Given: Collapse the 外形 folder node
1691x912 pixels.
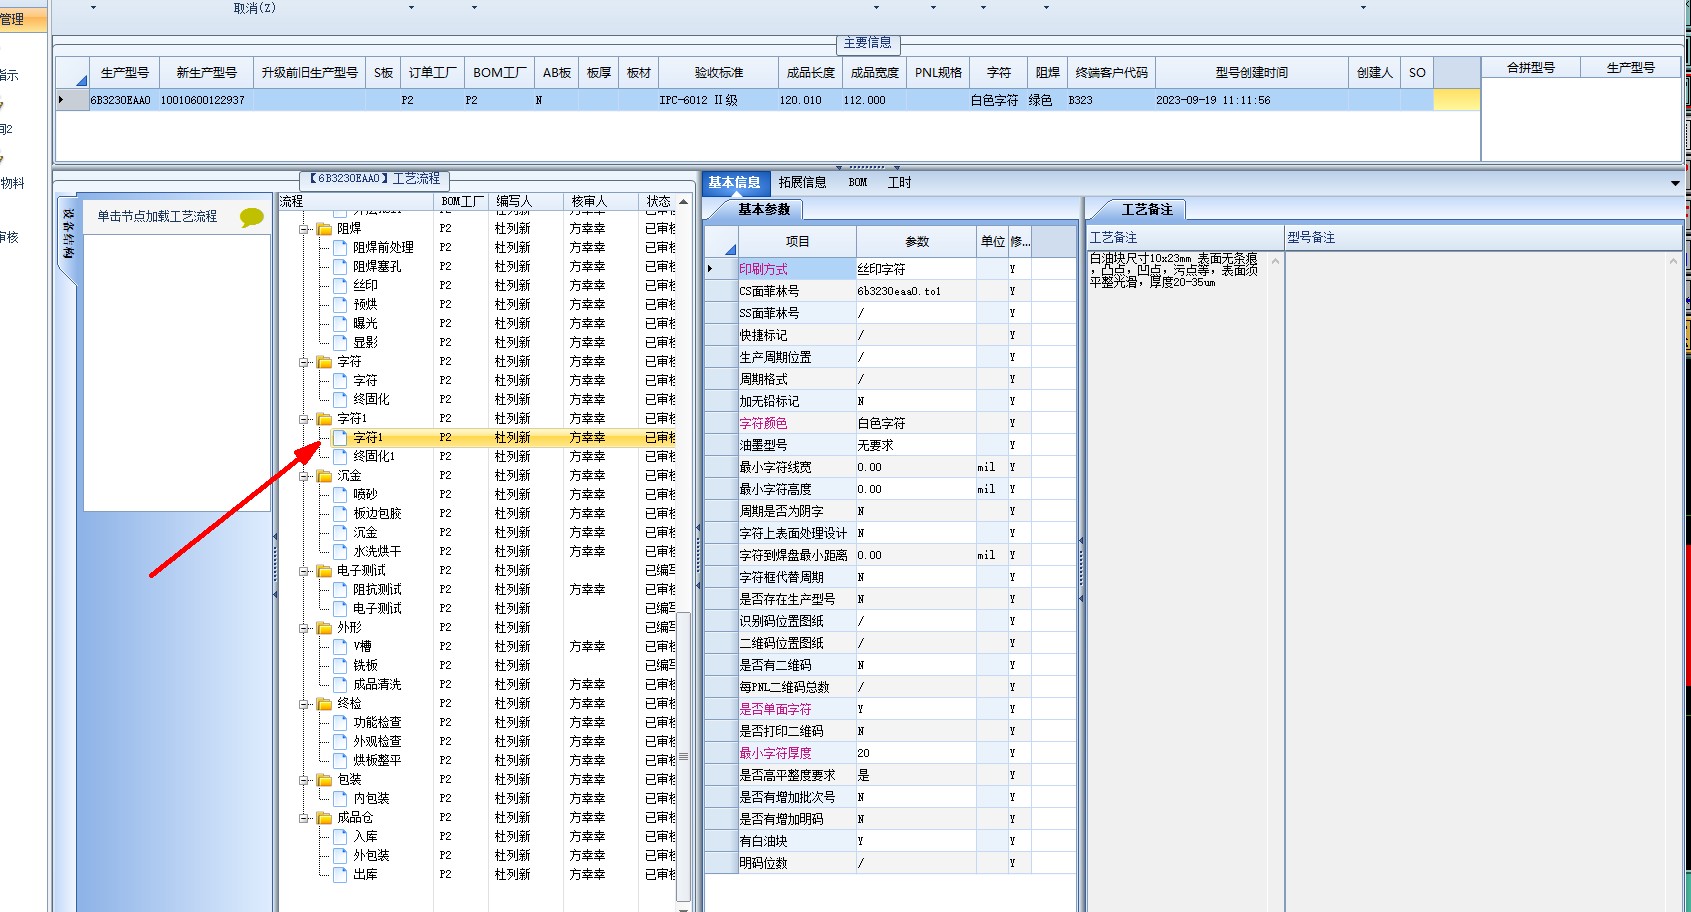Looking at the screenshot, I should pyautogui.click(x=304, y=628).
